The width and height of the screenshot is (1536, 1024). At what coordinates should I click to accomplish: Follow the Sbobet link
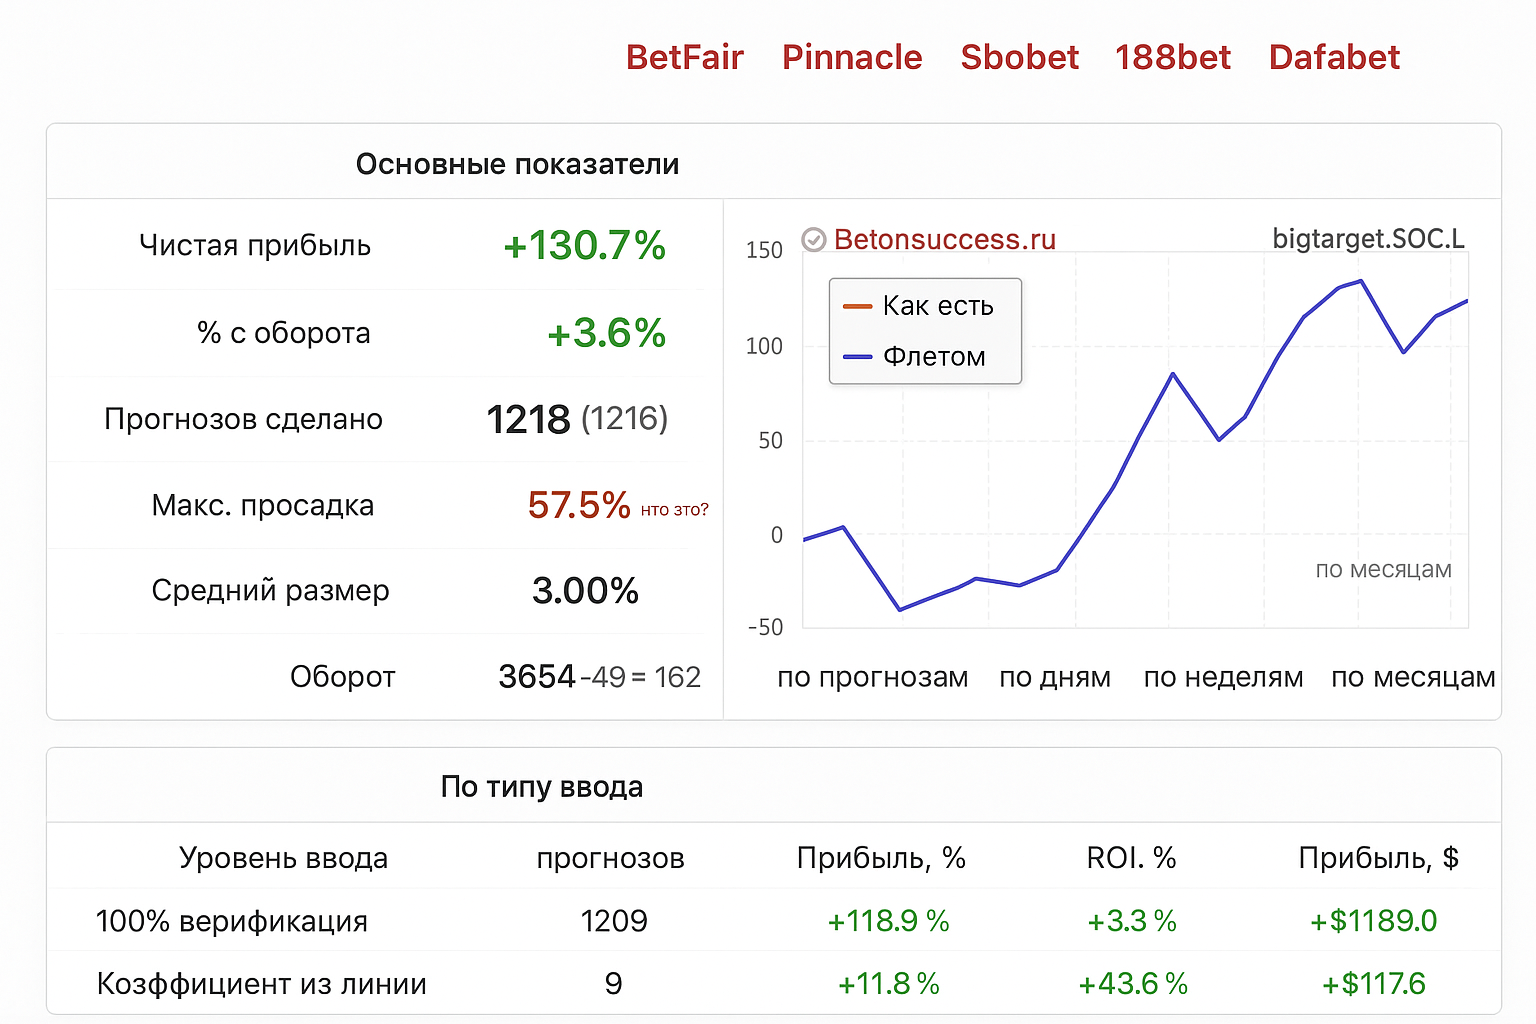(x=1019, y=58)
